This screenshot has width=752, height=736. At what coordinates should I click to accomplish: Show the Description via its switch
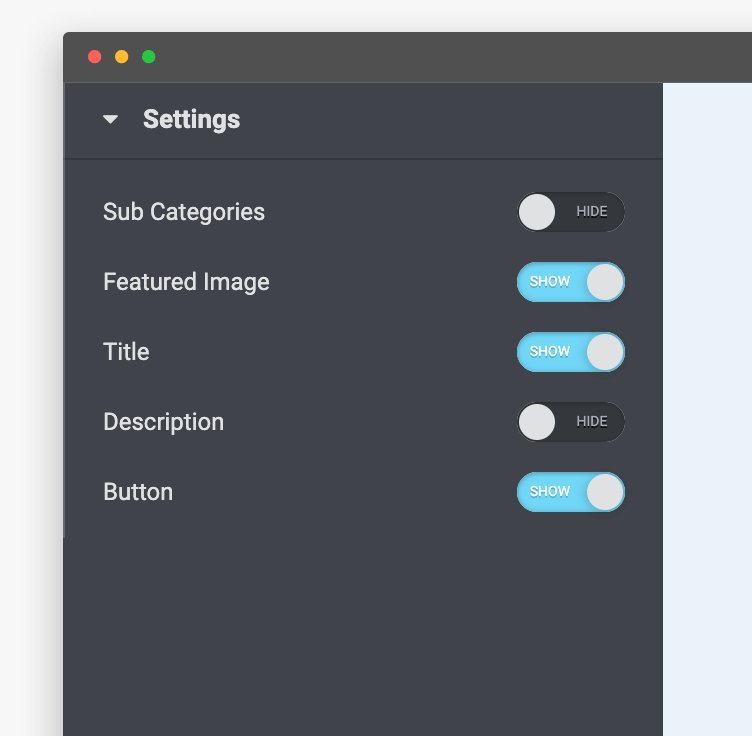pyautogui.click(x=570, y=422)
